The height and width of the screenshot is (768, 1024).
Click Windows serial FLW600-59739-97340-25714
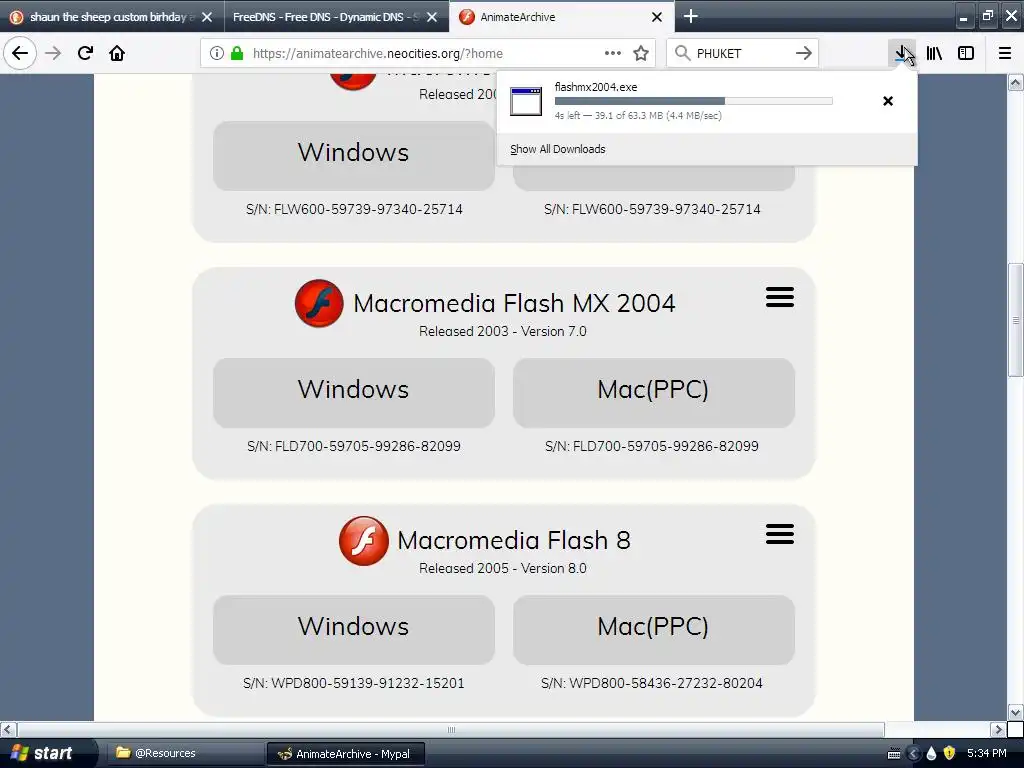click(x=354, y=209)
